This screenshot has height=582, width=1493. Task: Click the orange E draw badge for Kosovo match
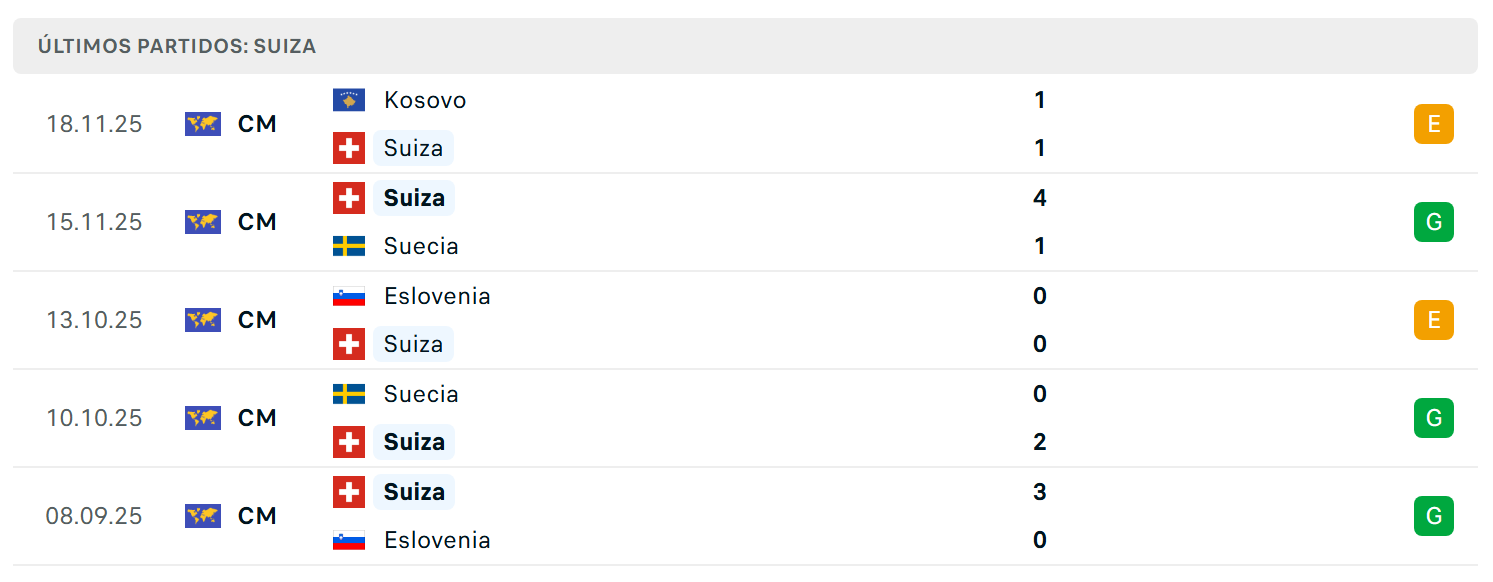(1433, 124)
